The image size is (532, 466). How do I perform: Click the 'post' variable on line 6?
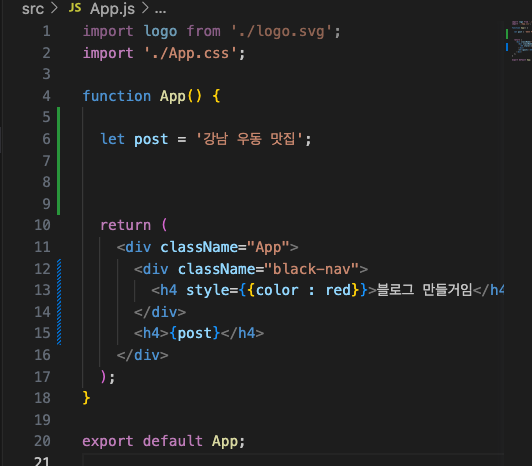151,139
